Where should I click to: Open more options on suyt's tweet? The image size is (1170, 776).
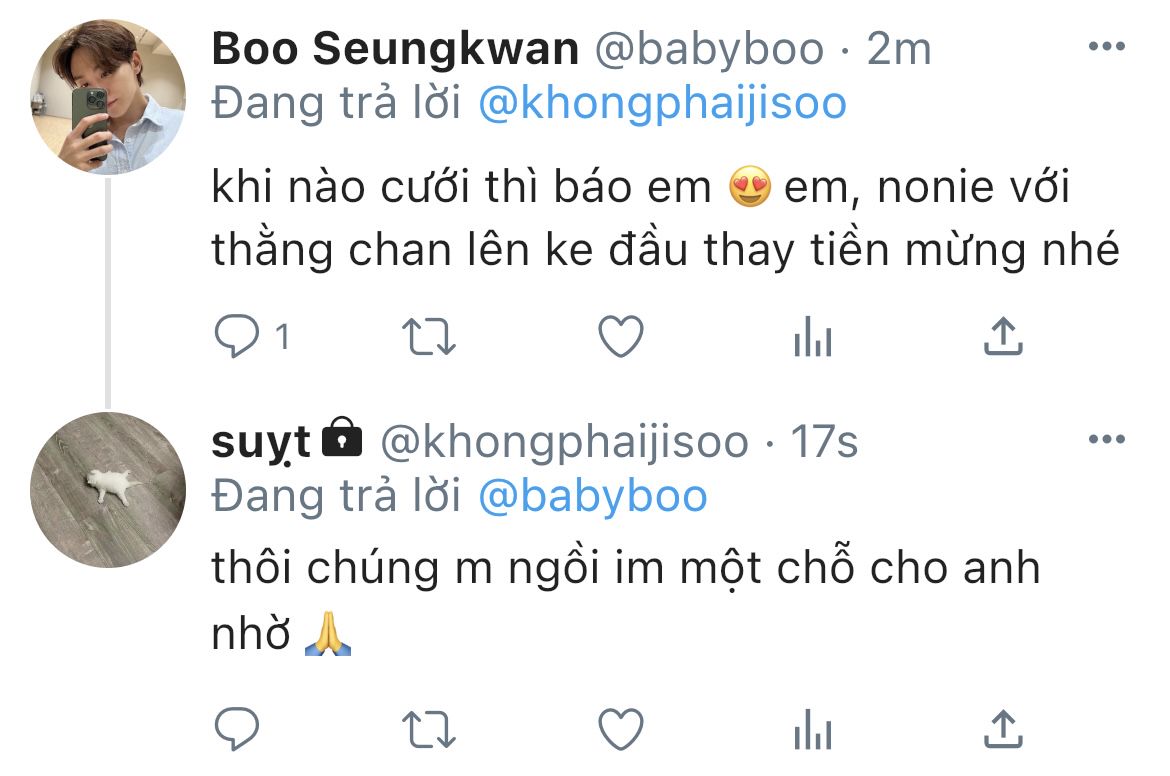tap(1107, 439)
